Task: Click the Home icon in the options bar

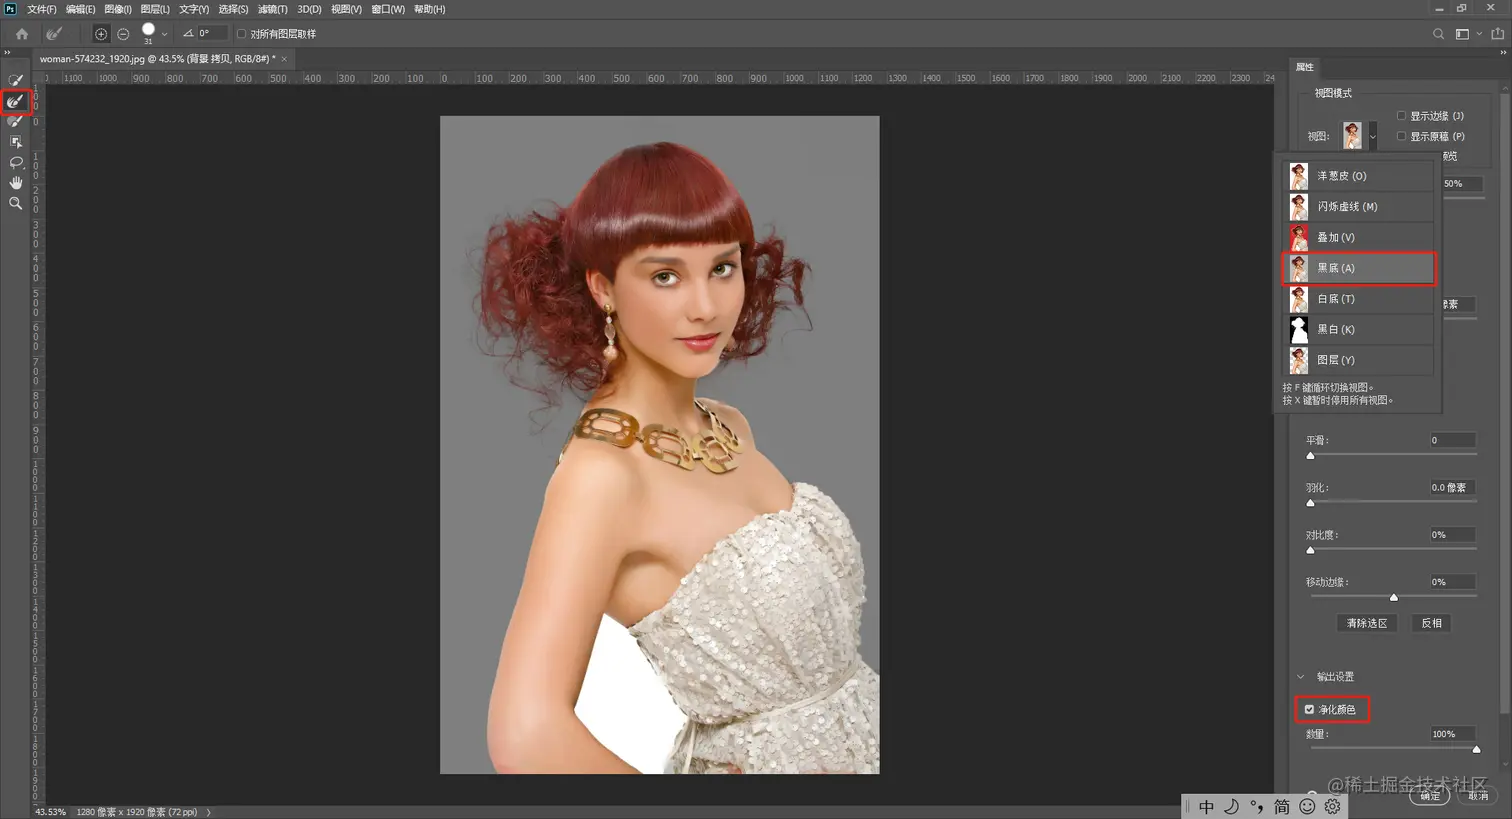Action: (22, 34)
